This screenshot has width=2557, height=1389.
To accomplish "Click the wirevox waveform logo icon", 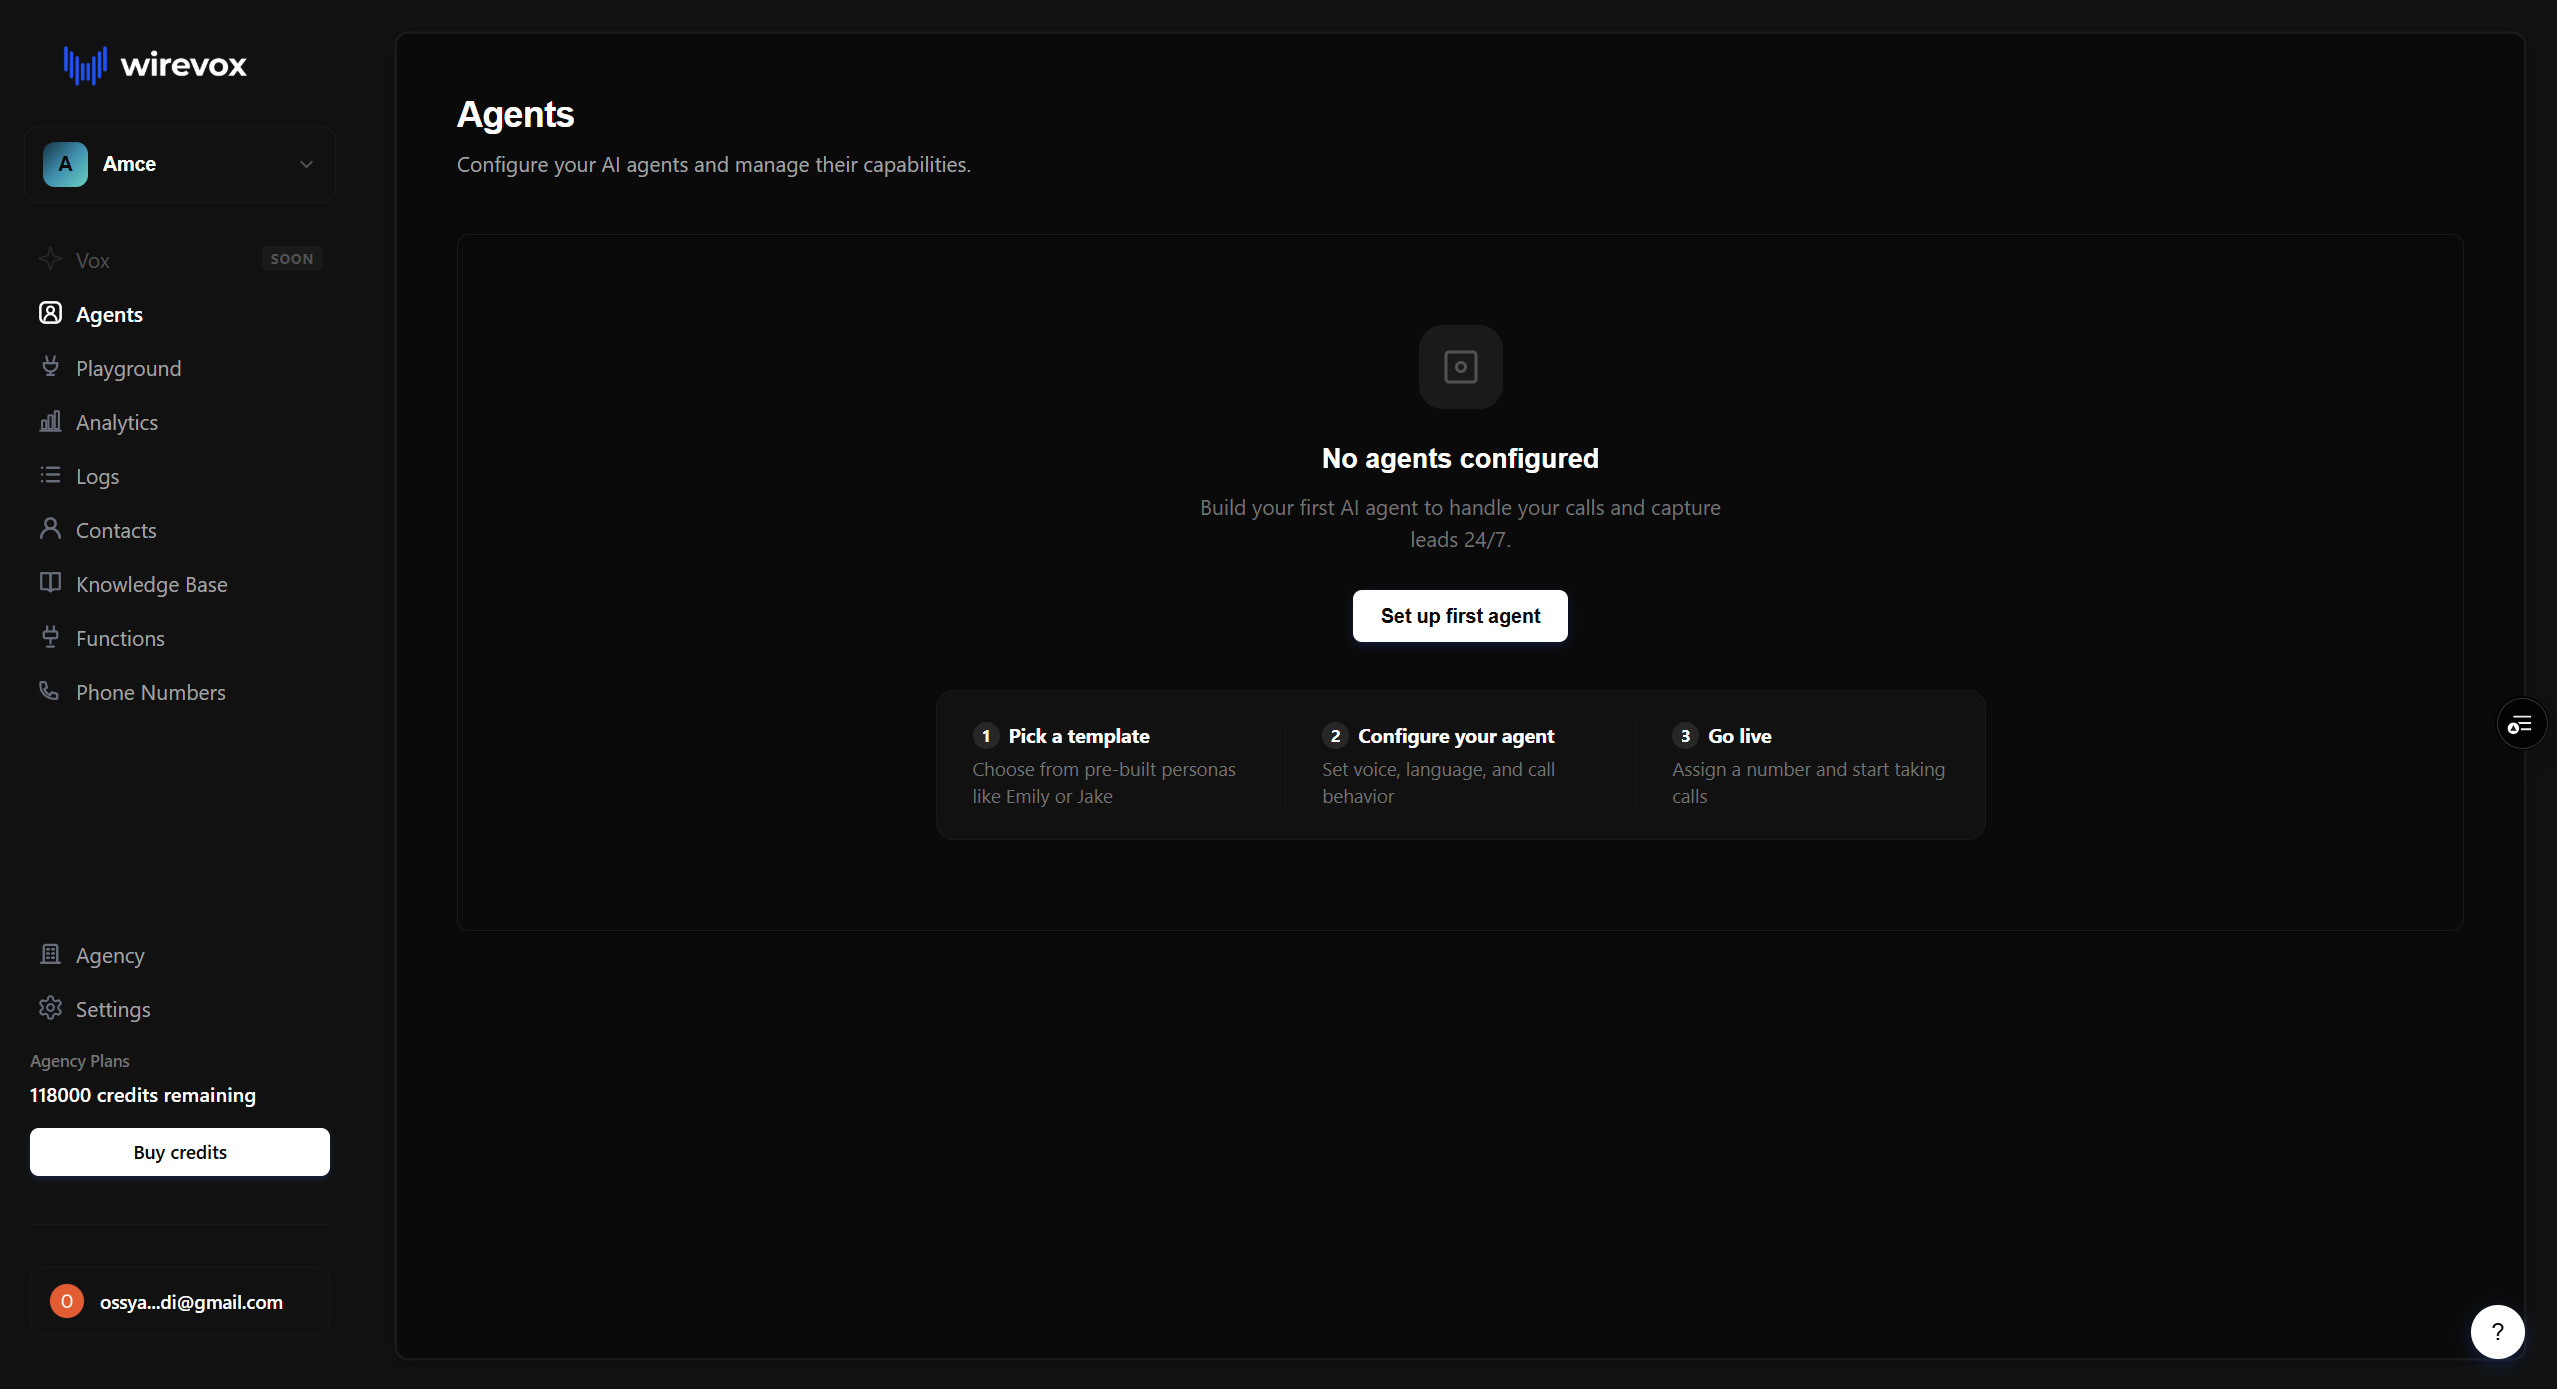I will [x=85, y=65].
